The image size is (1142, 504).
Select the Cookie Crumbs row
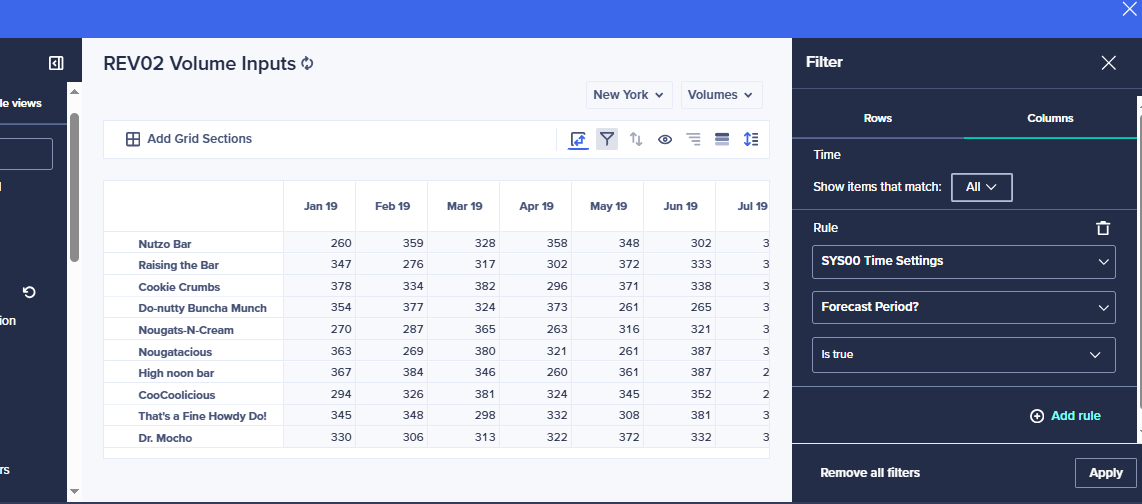coord(179,287)
